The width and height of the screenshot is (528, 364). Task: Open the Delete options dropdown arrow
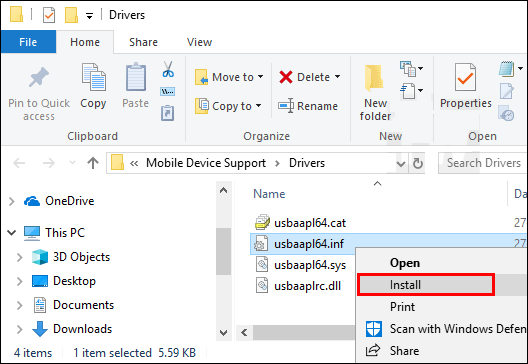pos(337,77)
